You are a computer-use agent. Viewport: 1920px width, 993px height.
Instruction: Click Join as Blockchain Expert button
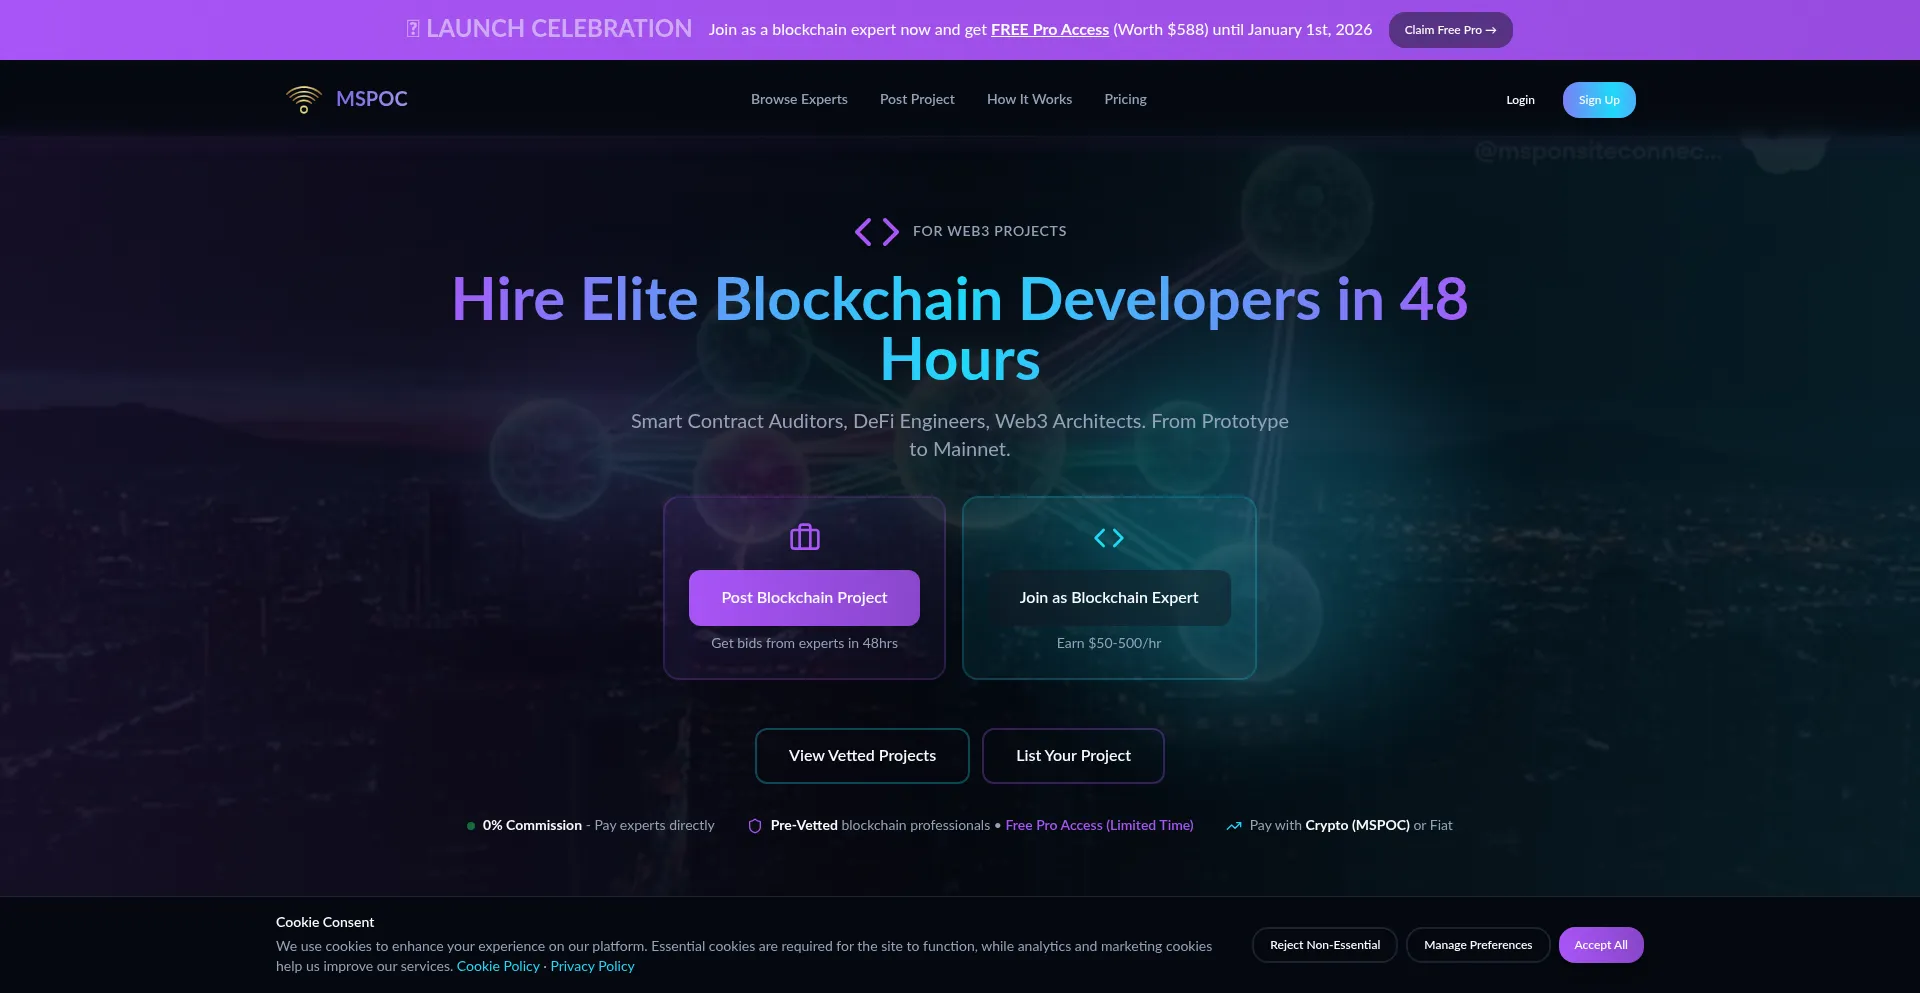[1109, 598]
